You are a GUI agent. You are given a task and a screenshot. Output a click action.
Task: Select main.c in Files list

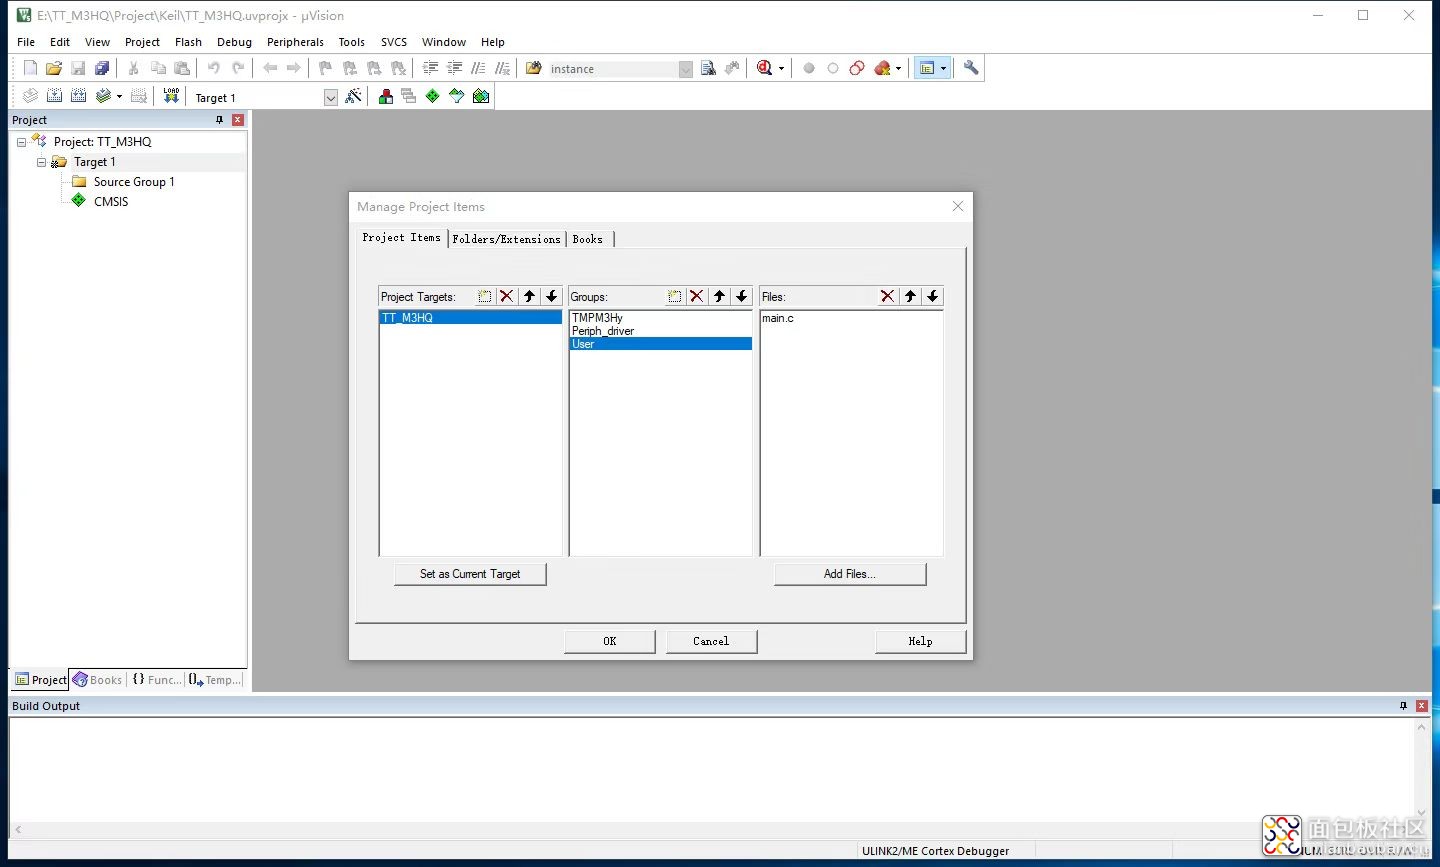[x=851, y=318]
